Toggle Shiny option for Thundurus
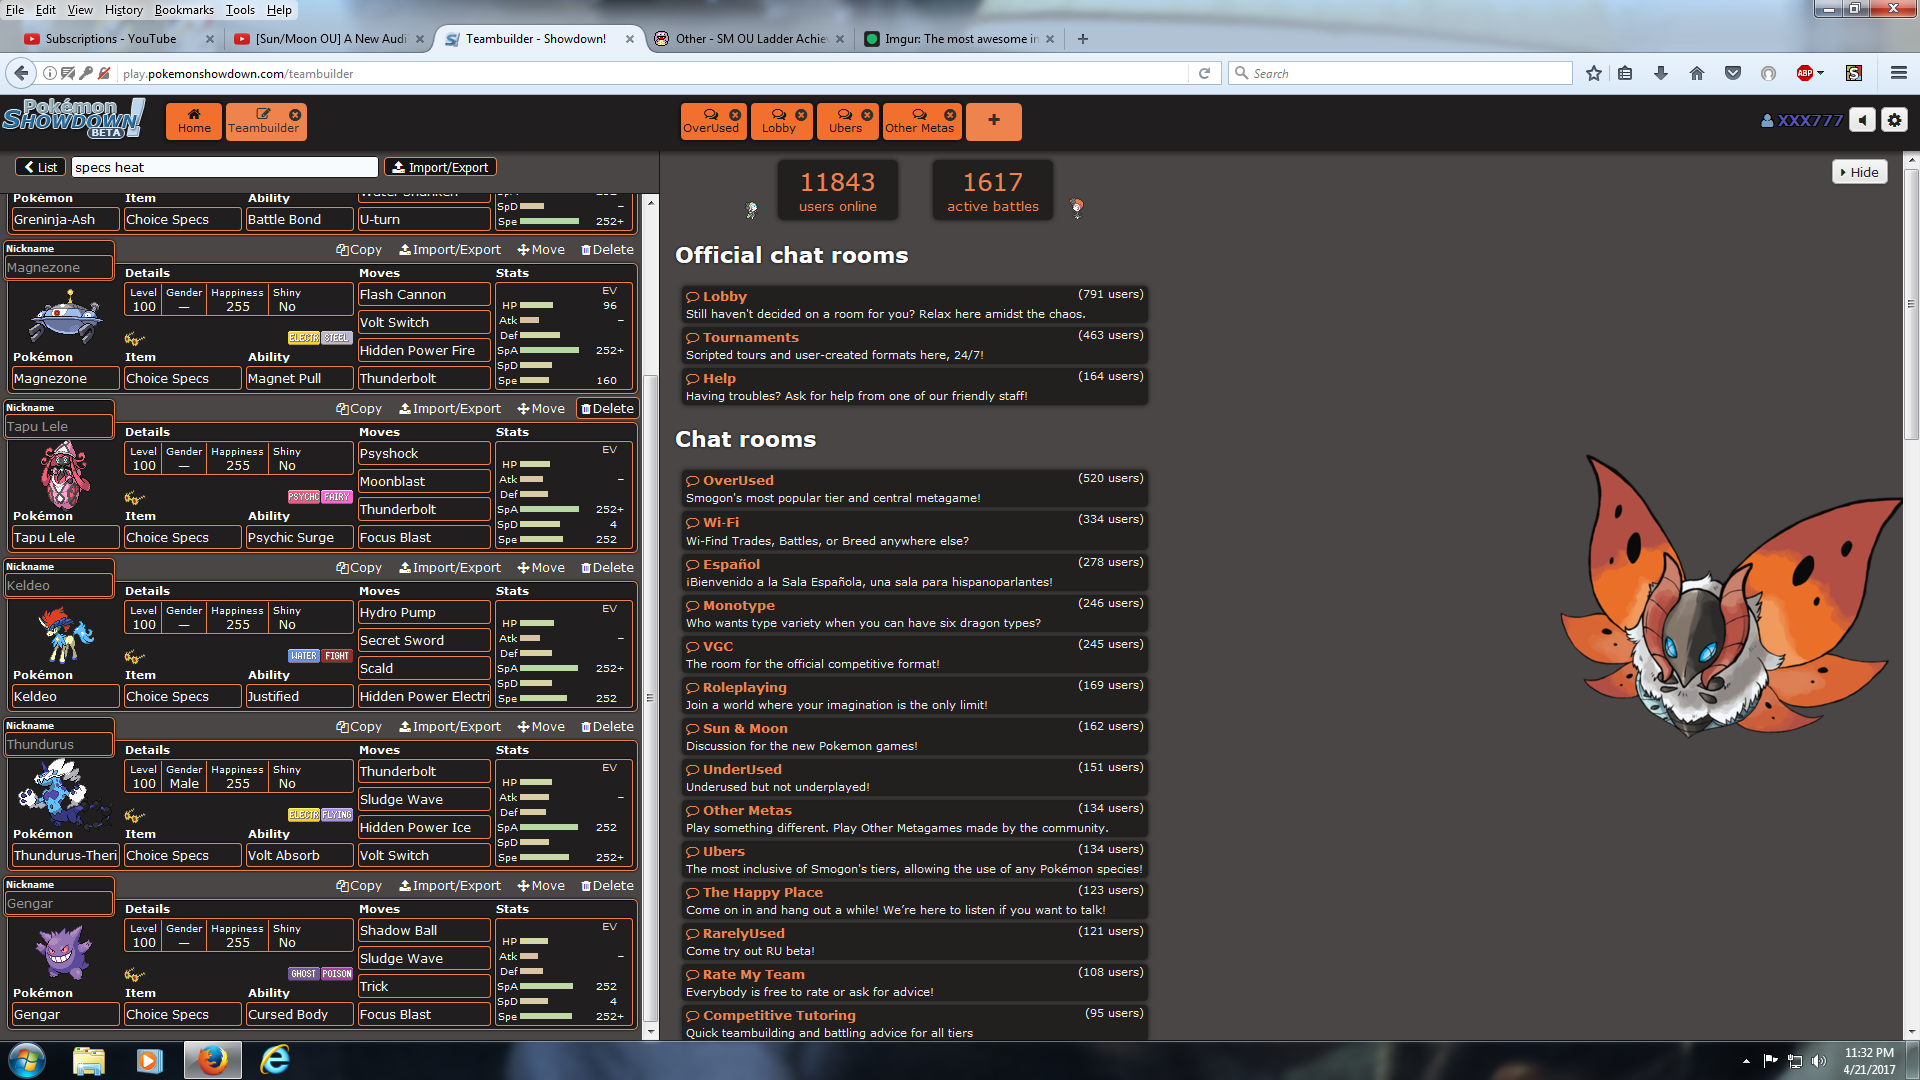Screen dimensions: 1920x1080 pyautogui.click(x=287, y=777)
